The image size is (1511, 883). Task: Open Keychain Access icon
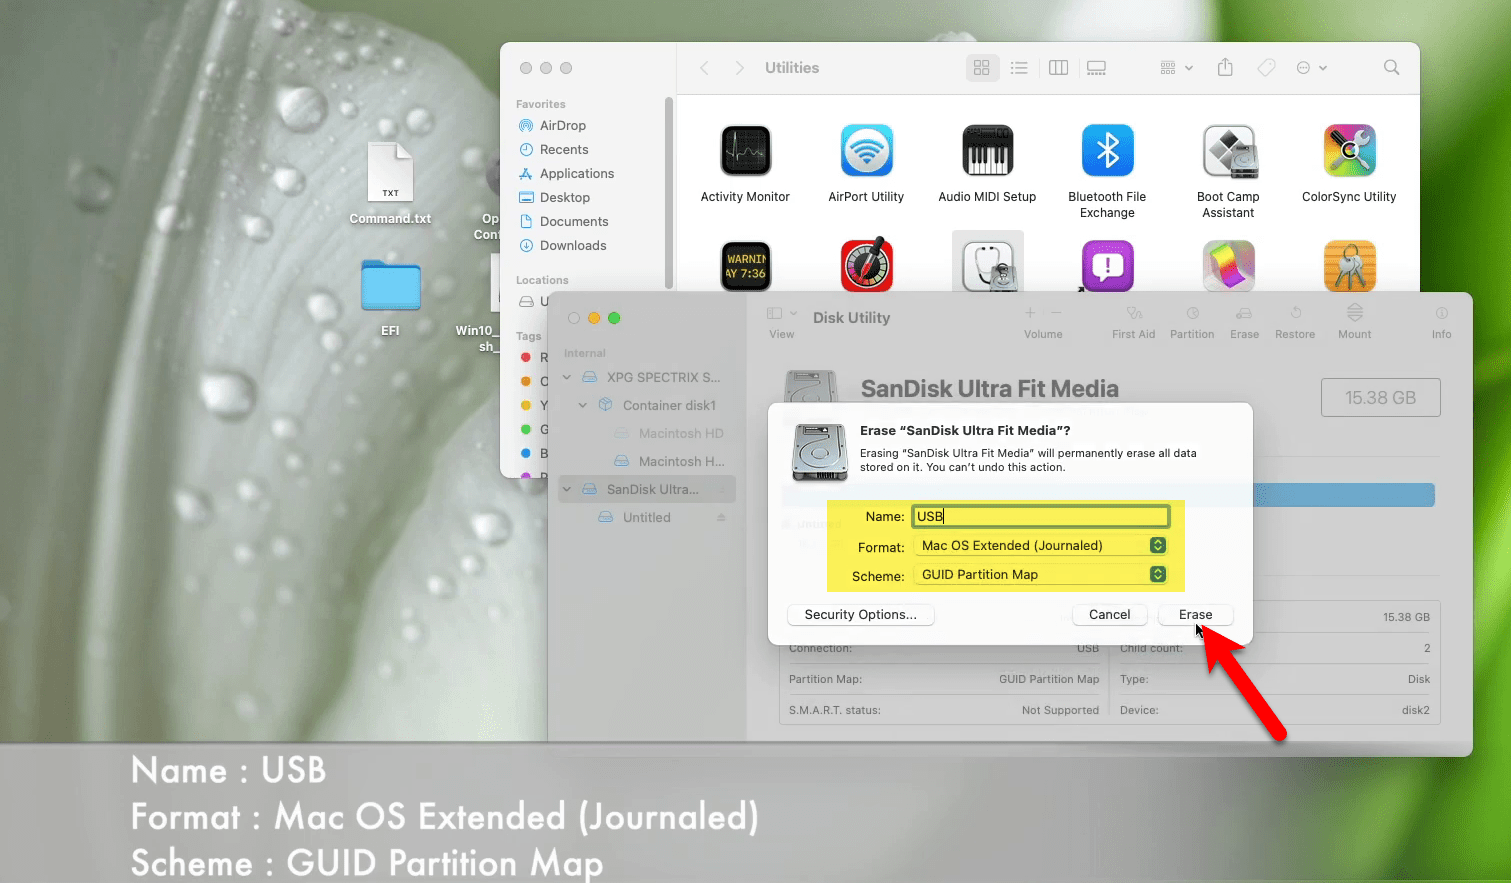coord(1349,266)
